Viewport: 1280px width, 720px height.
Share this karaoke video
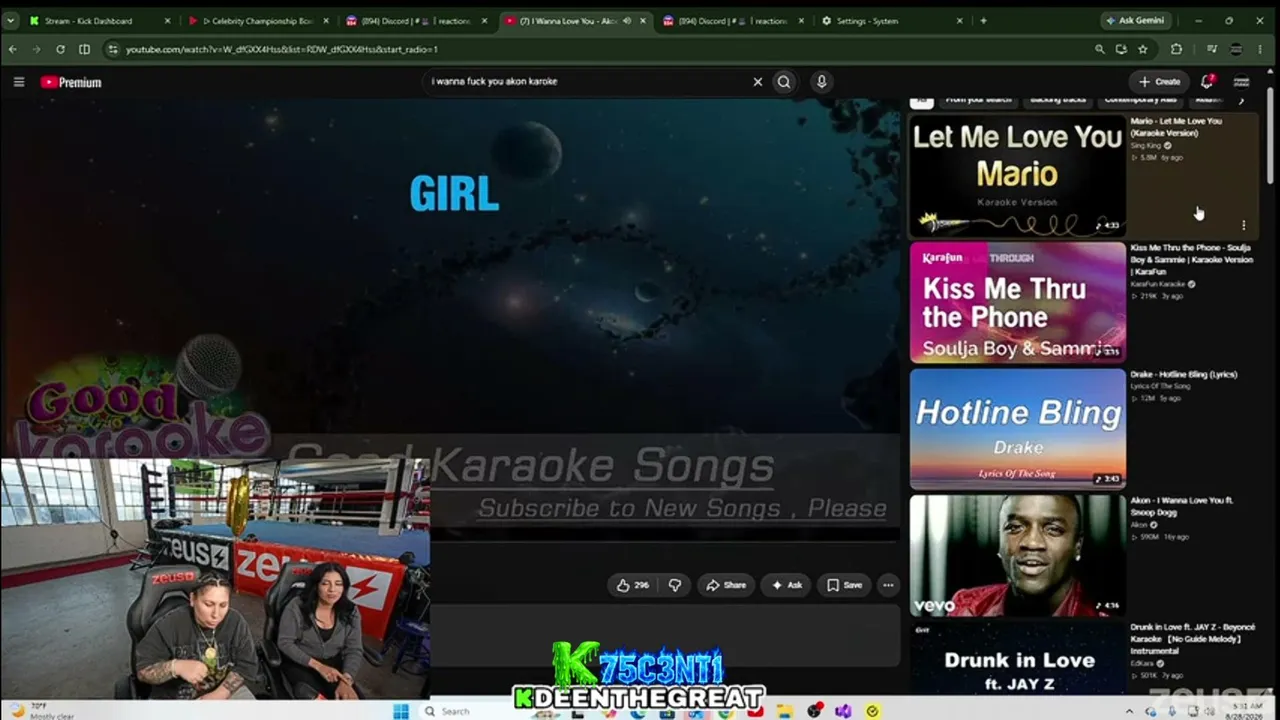click(726, 585)
